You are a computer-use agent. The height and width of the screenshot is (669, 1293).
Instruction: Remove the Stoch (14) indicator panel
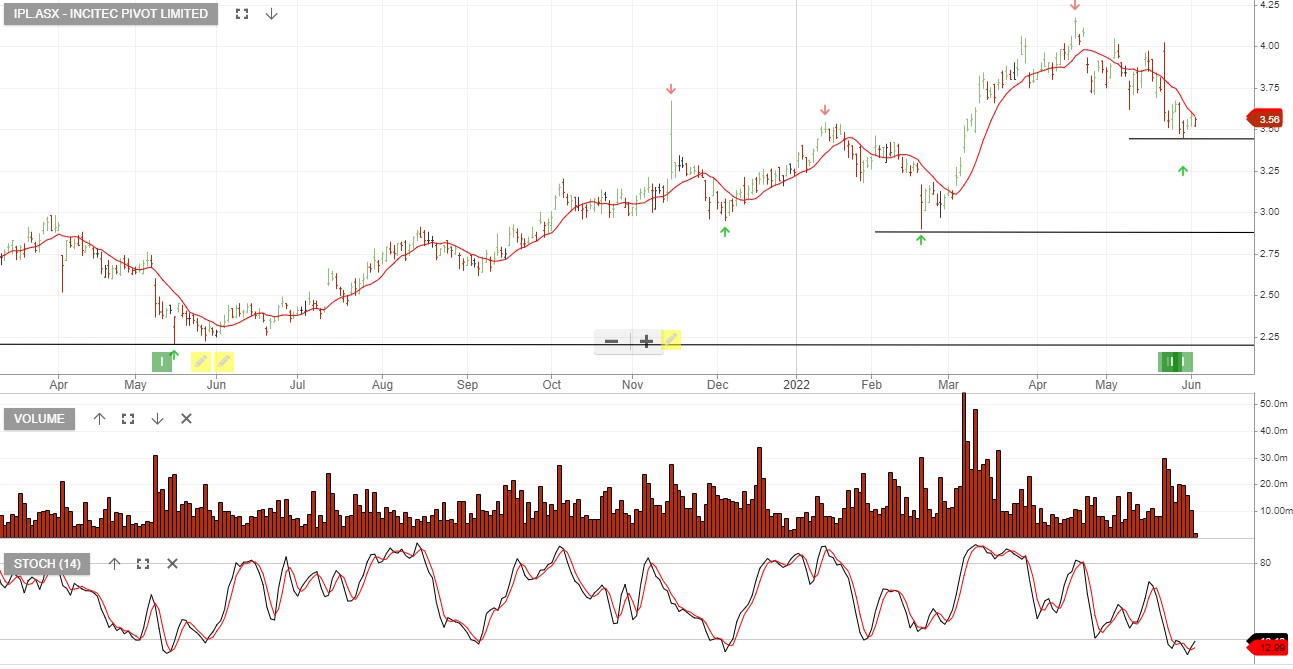click(x=172, y=564)
